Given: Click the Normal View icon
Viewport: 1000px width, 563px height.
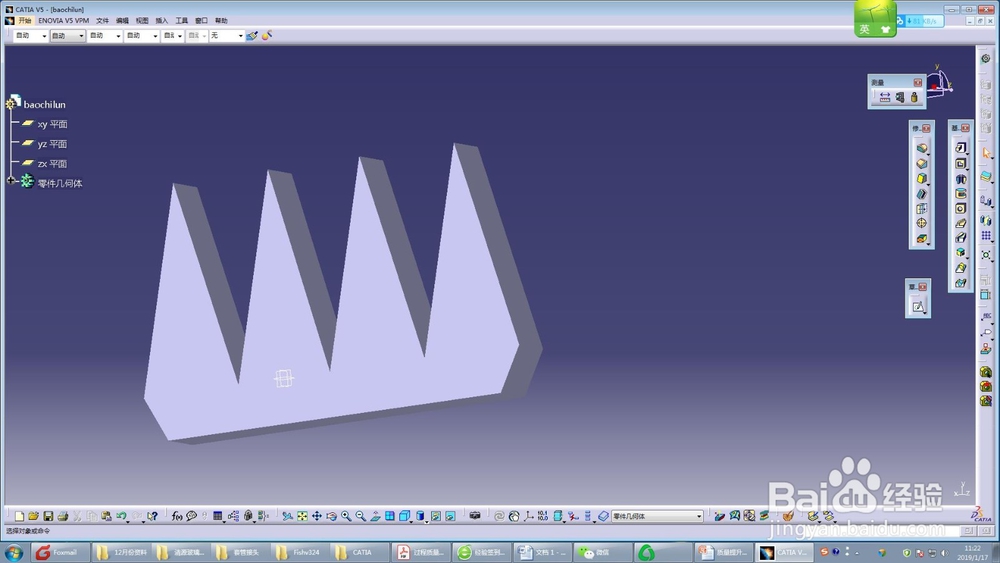Looking at the screenshot, I should tap(375, 516).
